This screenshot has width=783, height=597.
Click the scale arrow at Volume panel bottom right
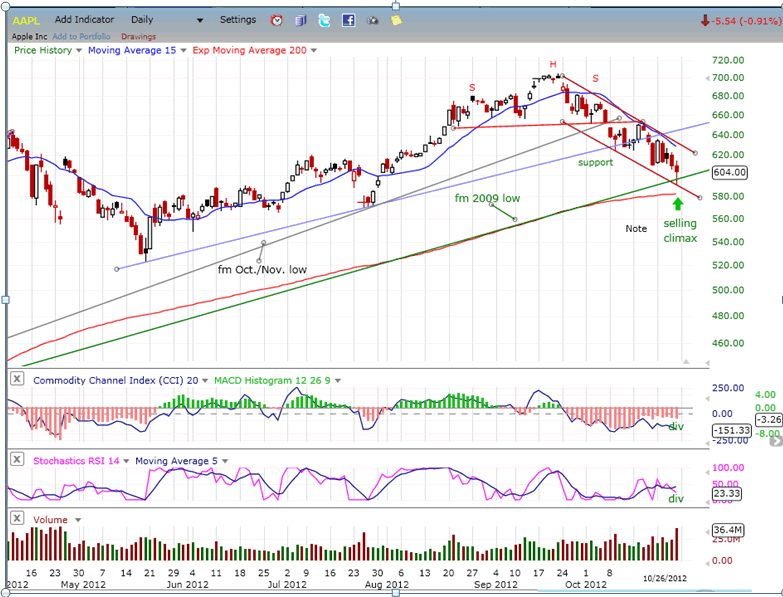[707, 563]
